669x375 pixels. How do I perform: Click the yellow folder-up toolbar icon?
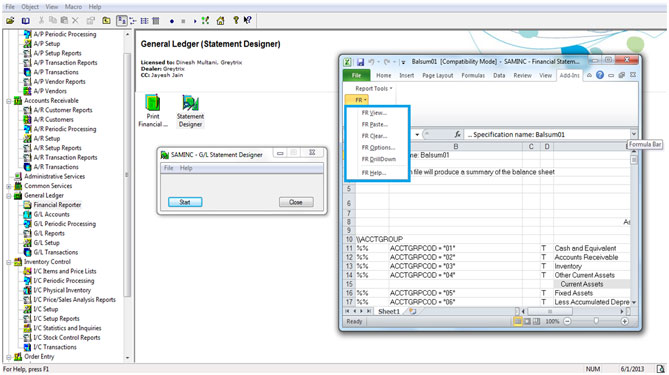106,20
